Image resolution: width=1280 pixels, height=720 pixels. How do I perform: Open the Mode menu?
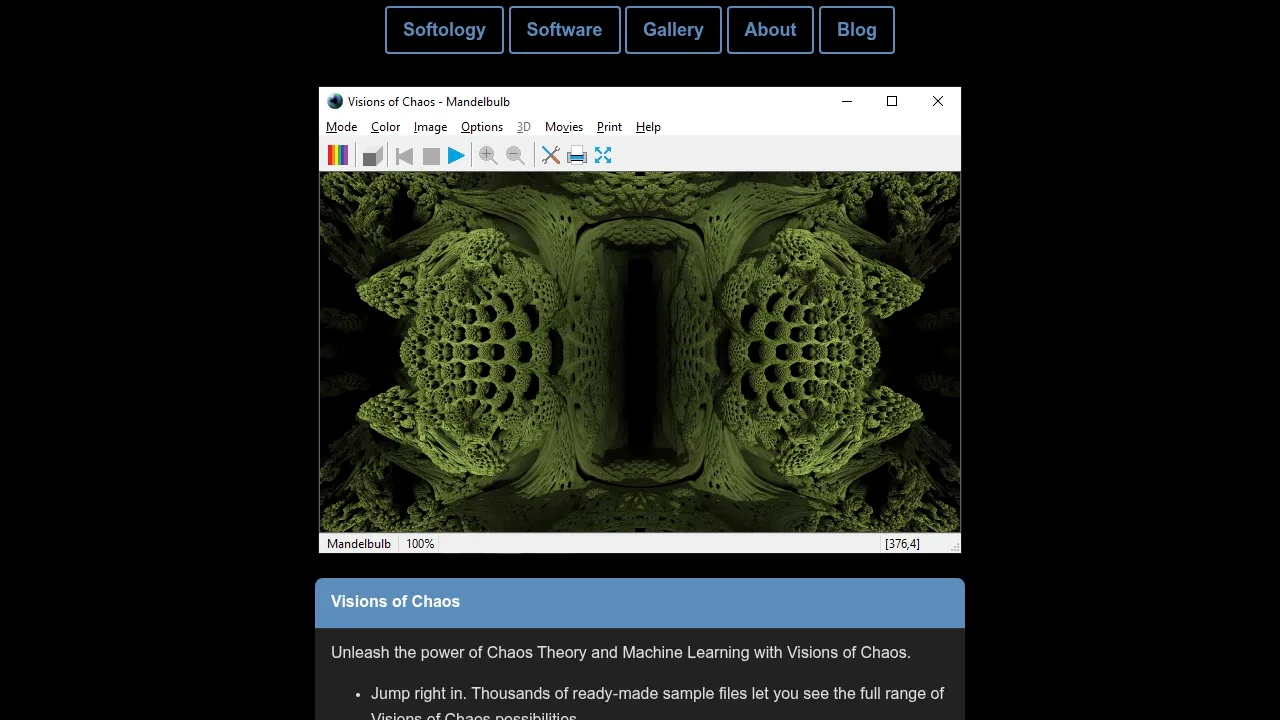341,127
